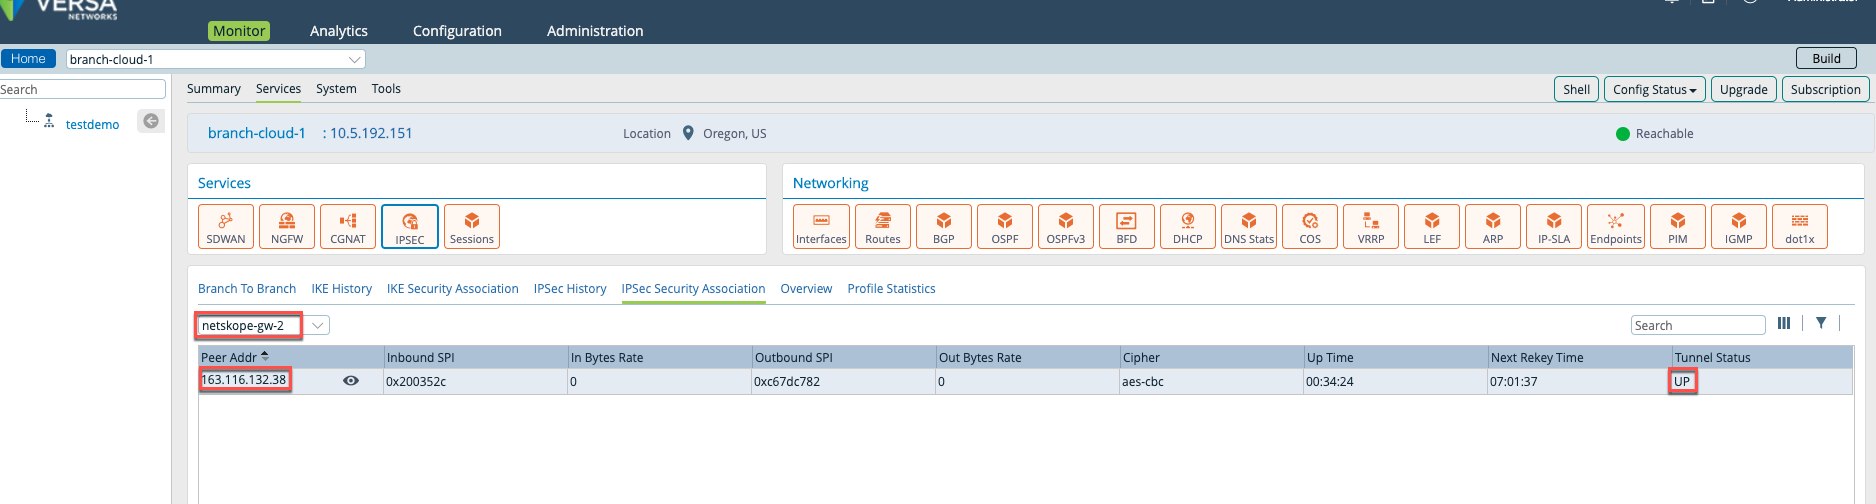Image resolution: width=1876 pixels, height=504 pixels.
Task: Switch to the System tab
Action: click(x=336, y=89)
